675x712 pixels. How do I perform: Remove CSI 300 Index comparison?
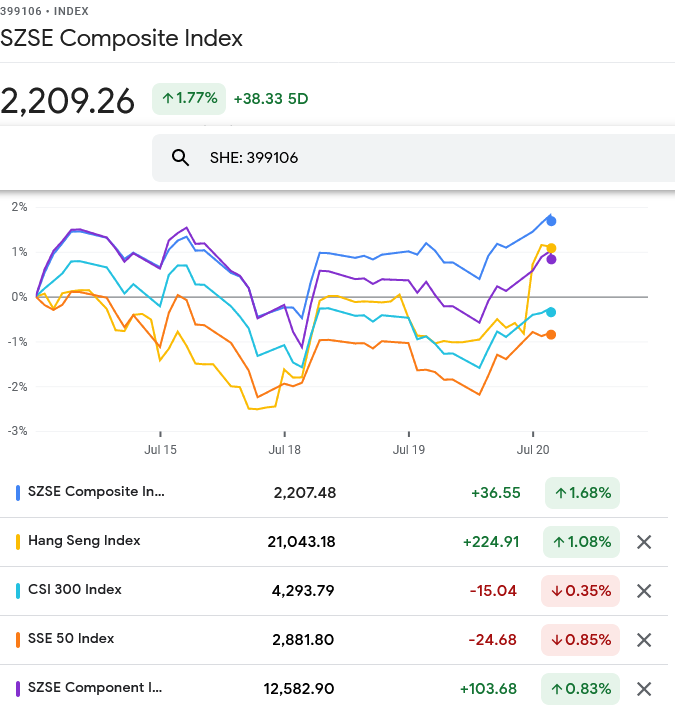[644, 591]
